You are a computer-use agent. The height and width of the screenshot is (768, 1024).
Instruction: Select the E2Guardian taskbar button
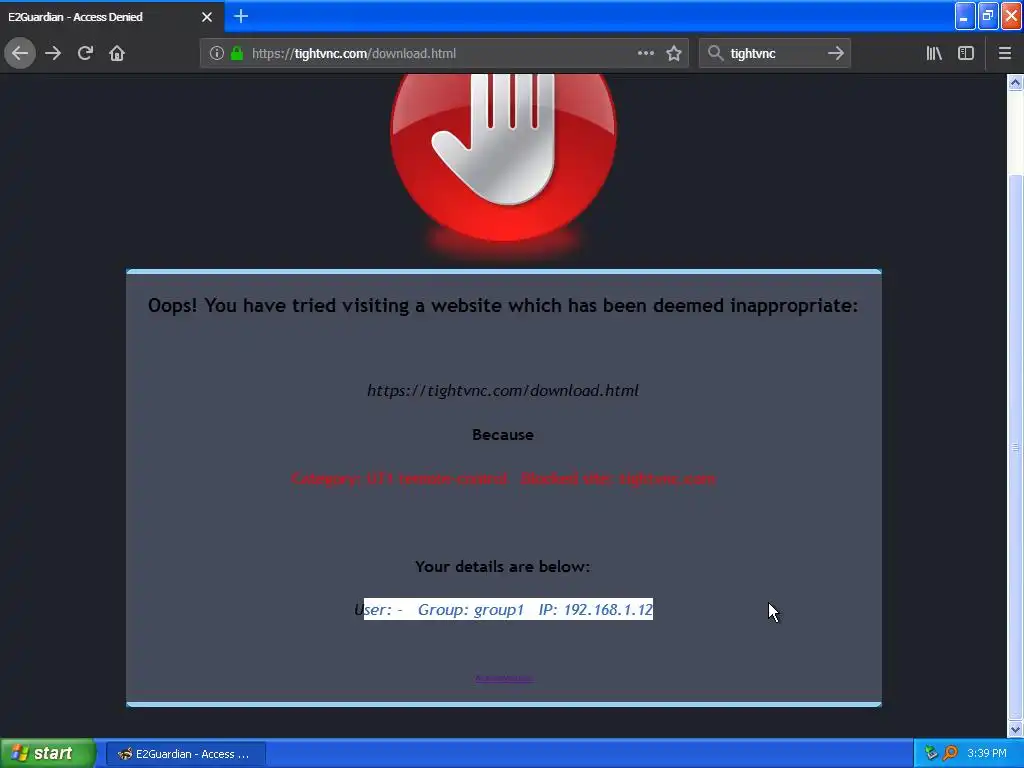click(185, 754)
